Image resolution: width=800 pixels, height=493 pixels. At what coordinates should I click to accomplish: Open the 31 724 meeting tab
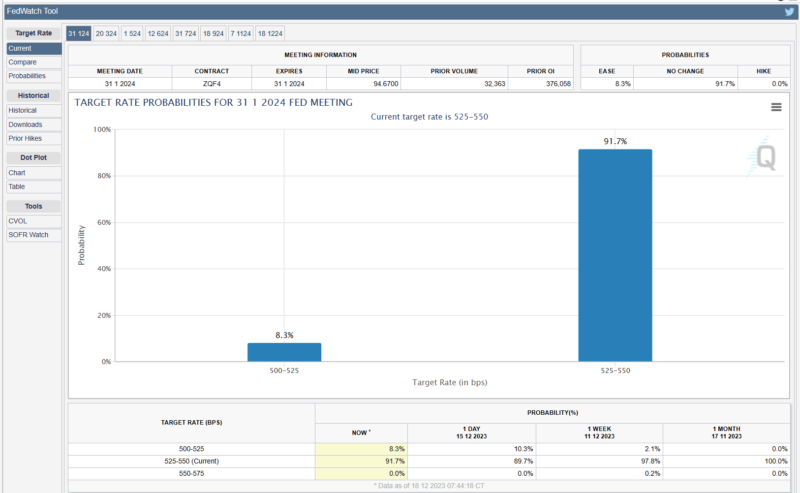(x=185, y=33)
